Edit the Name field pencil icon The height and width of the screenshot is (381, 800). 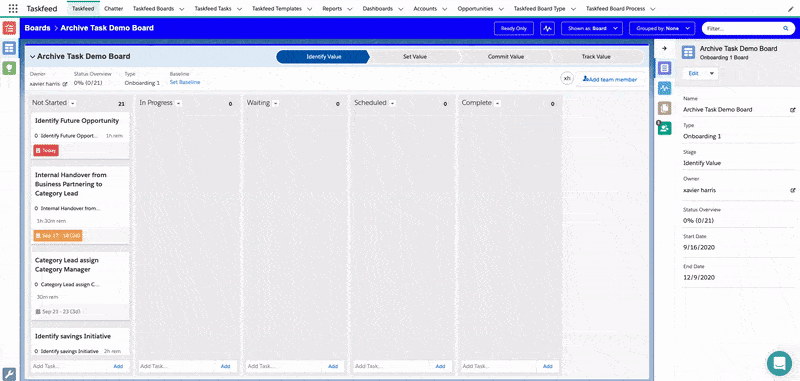pos(792,110)
